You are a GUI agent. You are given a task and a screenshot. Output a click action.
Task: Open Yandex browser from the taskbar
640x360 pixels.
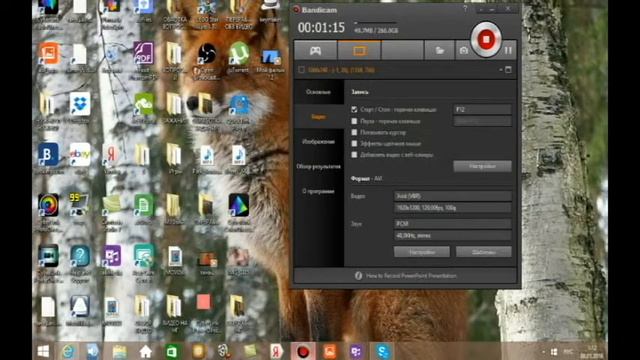(276, 351)
